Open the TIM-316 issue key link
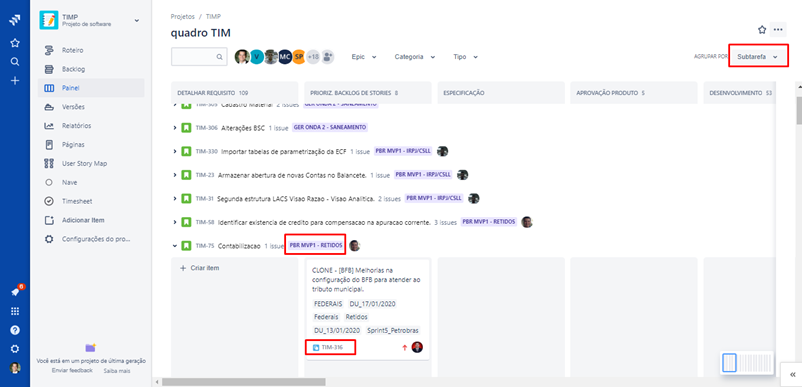Viewport: 802px width, 387px height. (332, 348)
